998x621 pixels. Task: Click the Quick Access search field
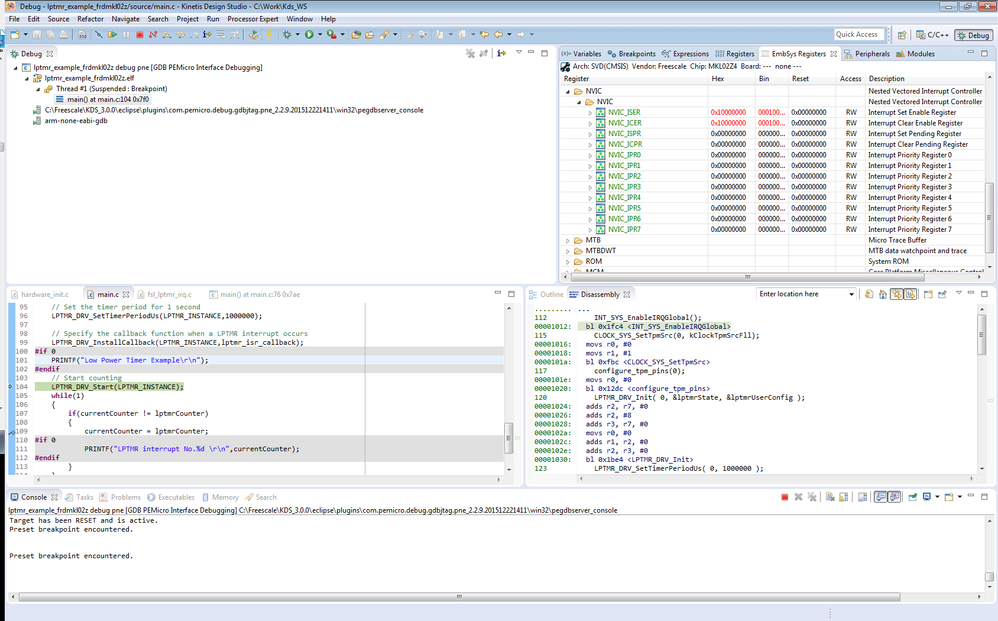pos(858,35)
